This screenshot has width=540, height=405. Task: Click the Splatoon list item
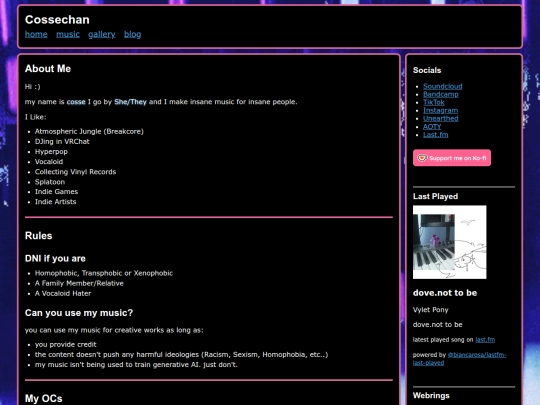coord(50,182)
